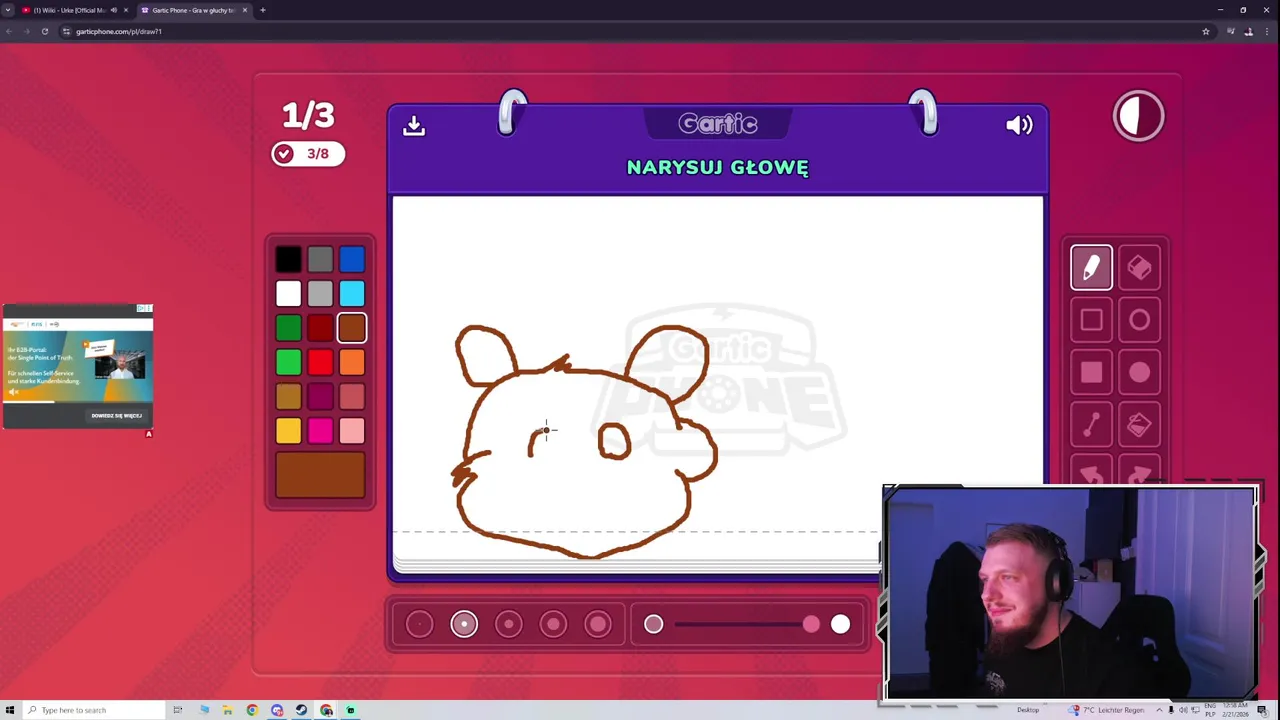Select the hollow ellipse tool

click(x=1139, y=320)
